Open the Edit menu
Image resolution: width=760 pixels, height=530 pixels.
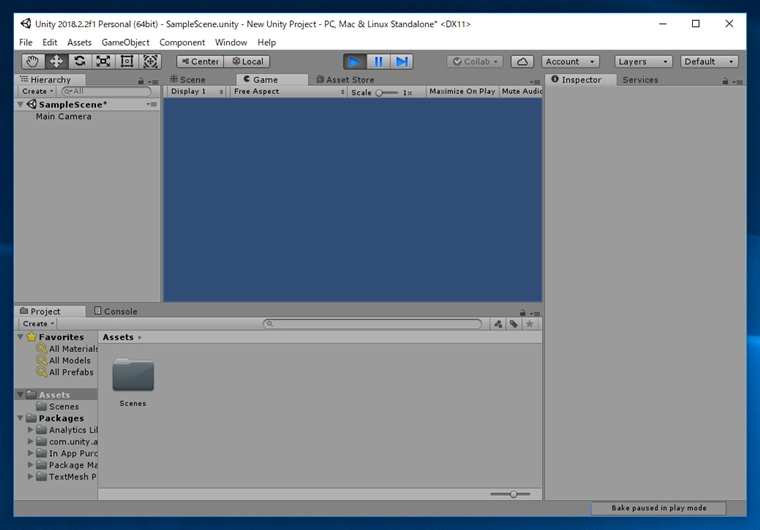pos(49,43)
